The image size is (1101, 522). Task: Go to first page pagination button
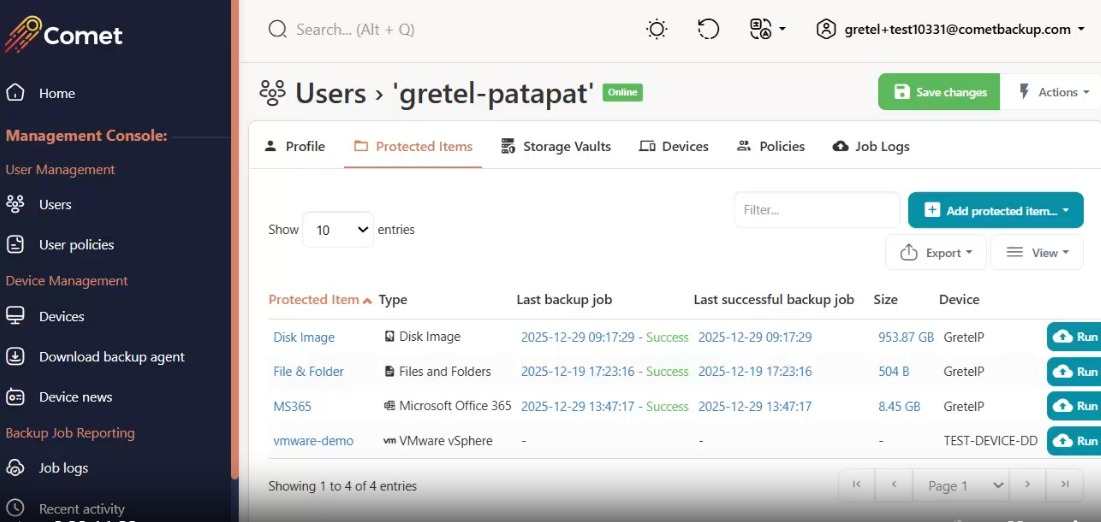(856, 485)
